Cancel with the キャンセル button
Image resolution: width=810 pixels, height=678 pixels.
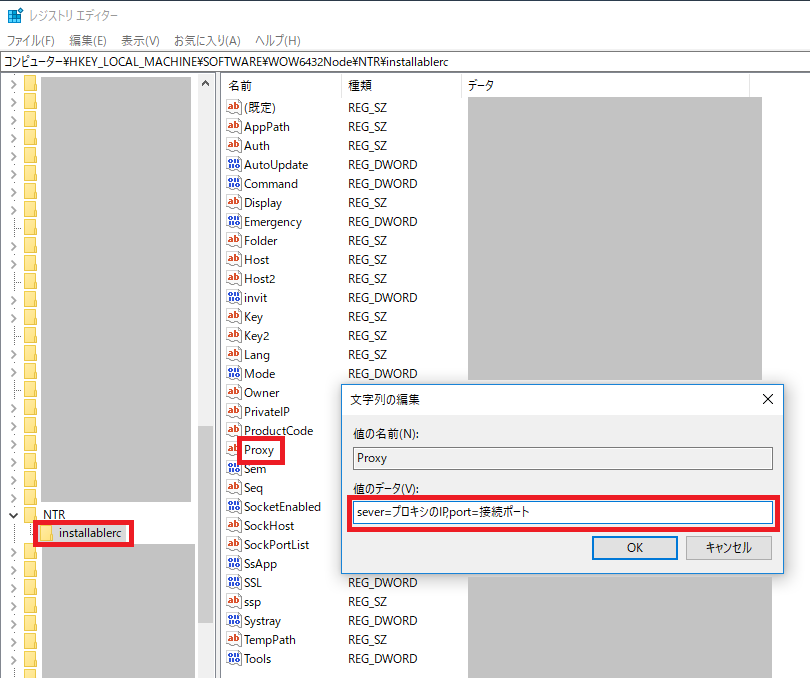pos(729,548)
